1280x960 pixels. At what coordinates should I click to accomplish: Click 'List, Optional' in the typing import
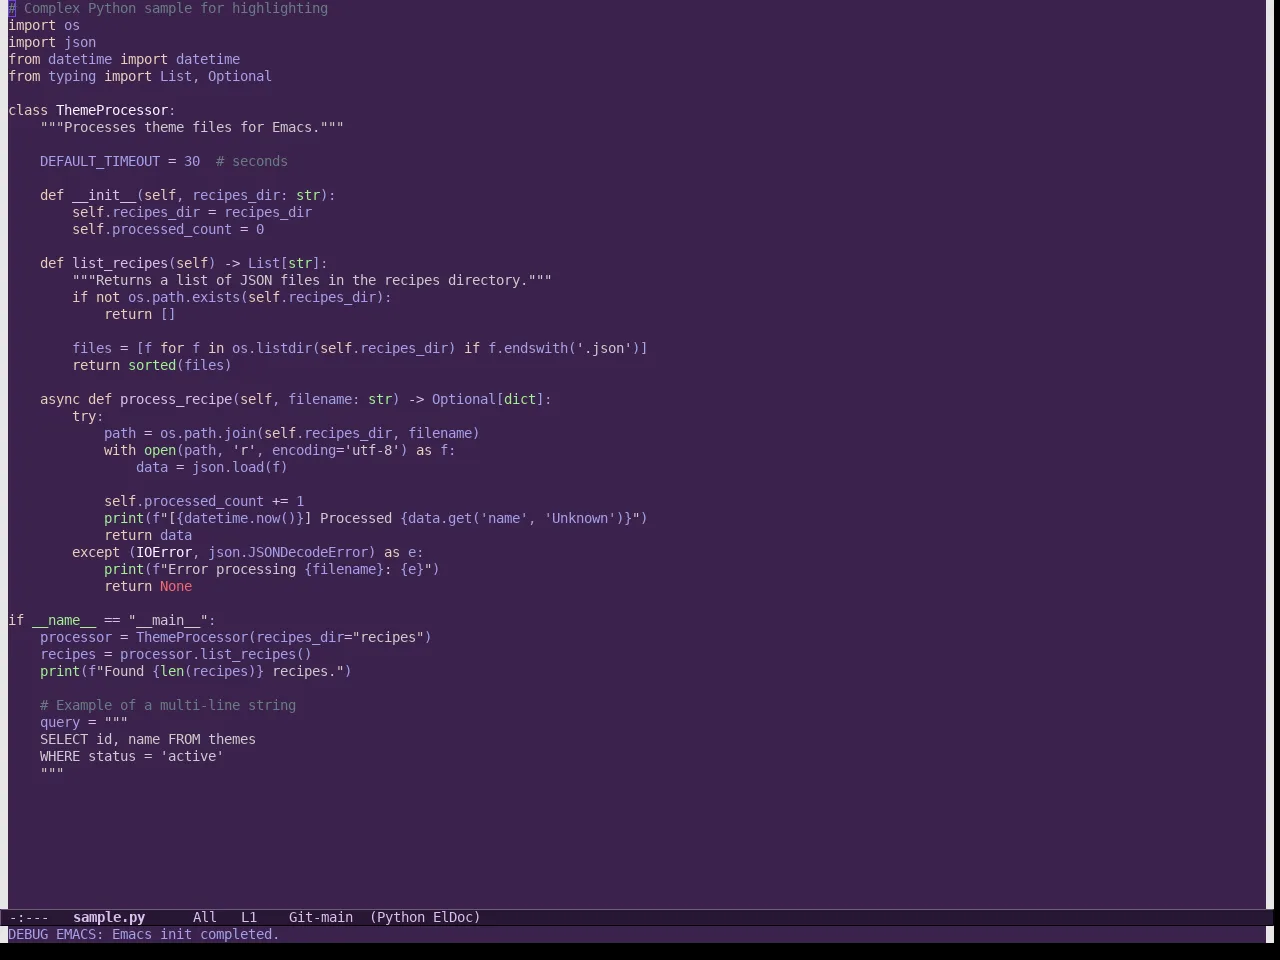click(216, 76)
